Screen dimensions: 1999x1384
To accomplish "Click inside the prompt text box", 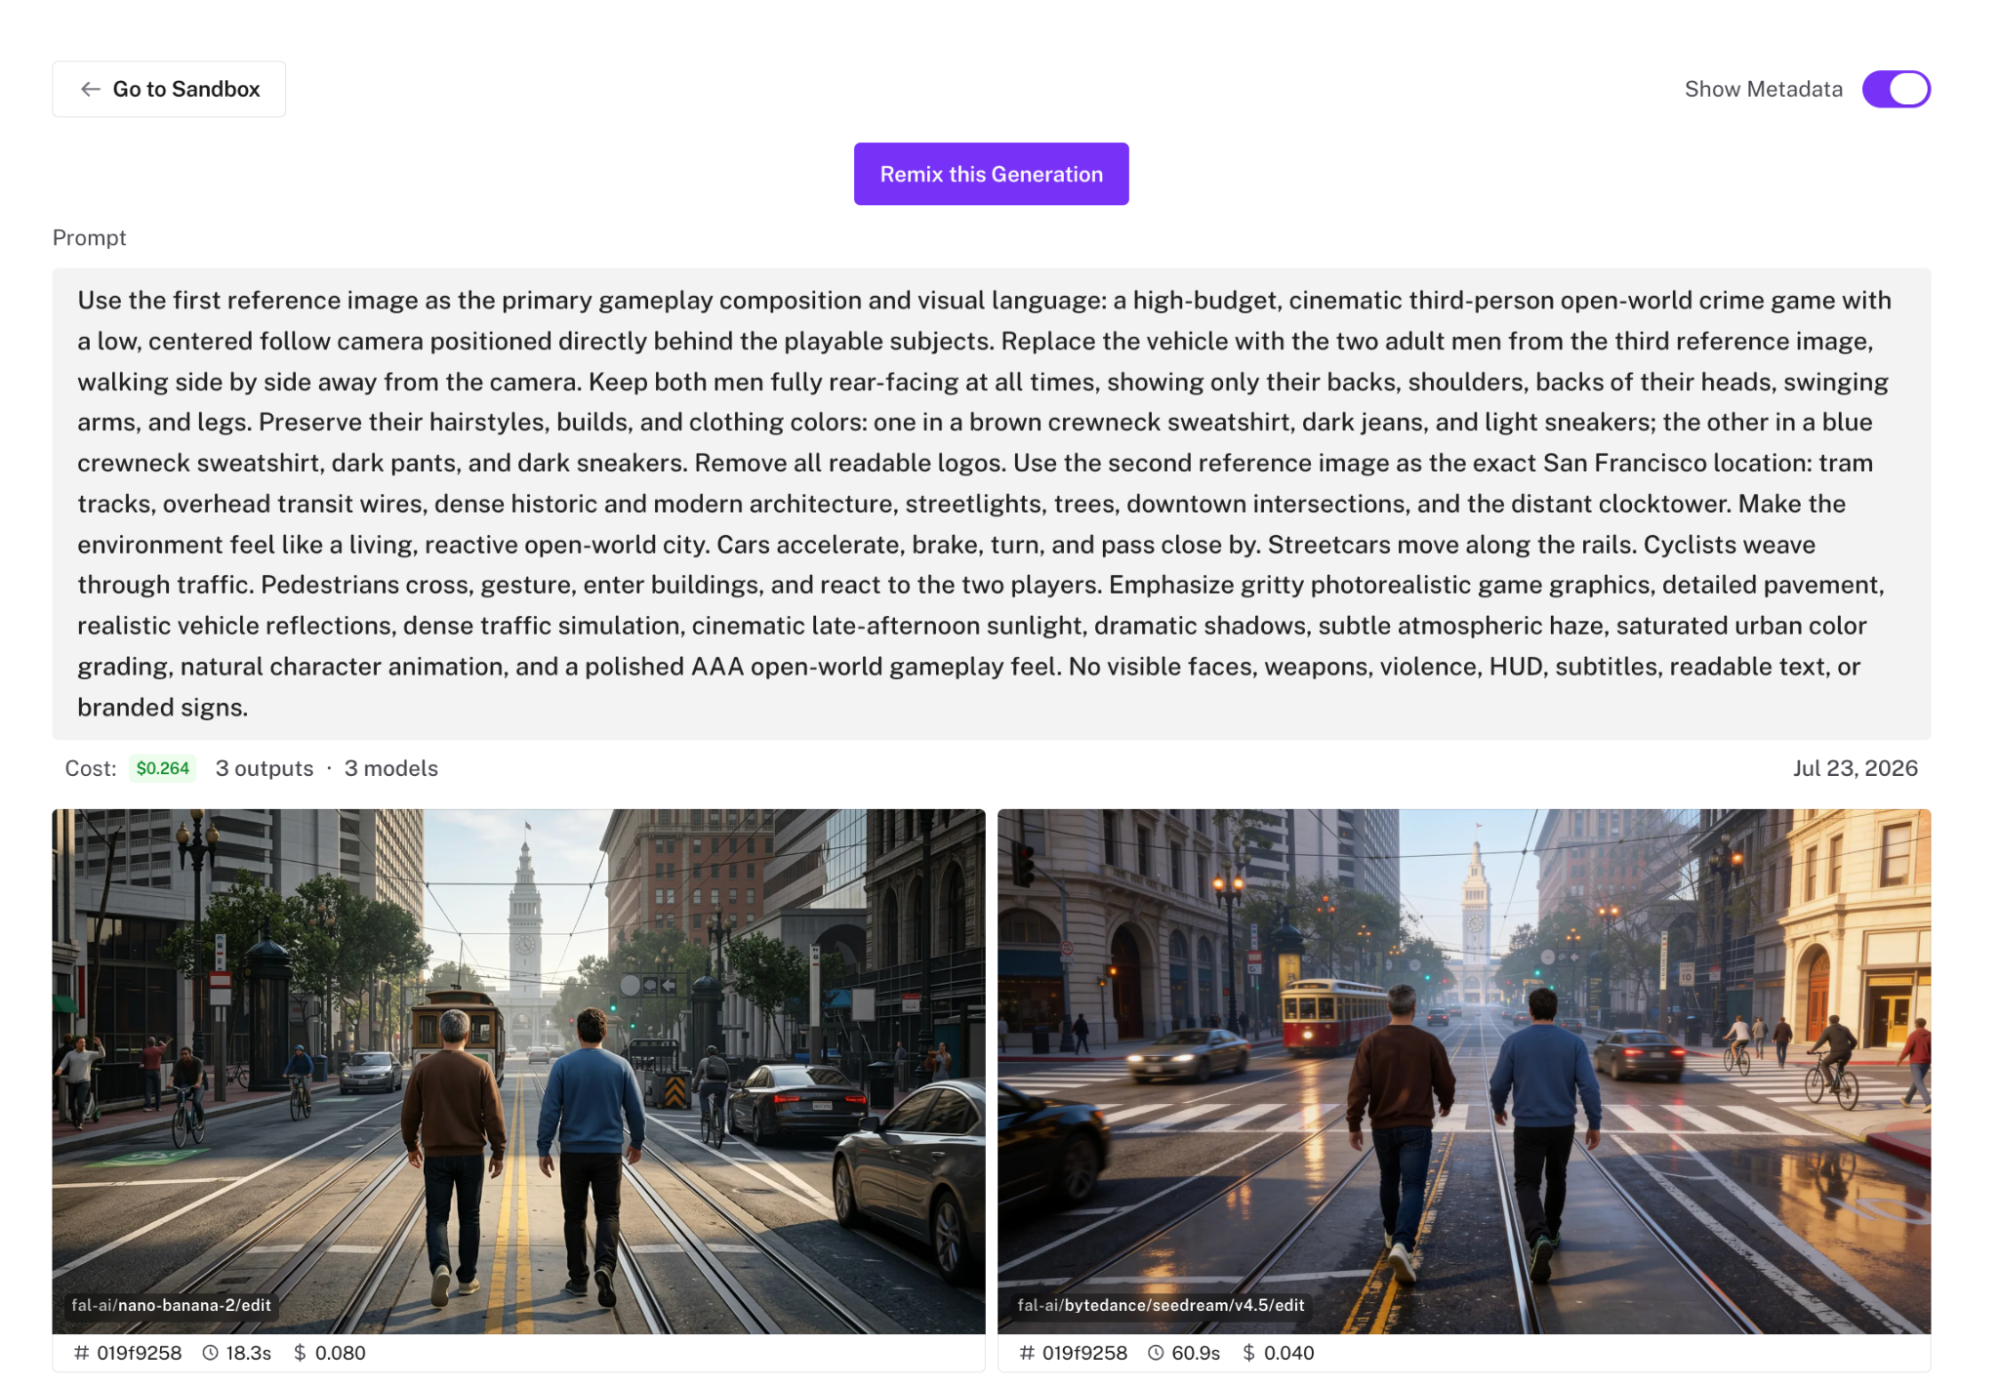I will click(991, 503).
